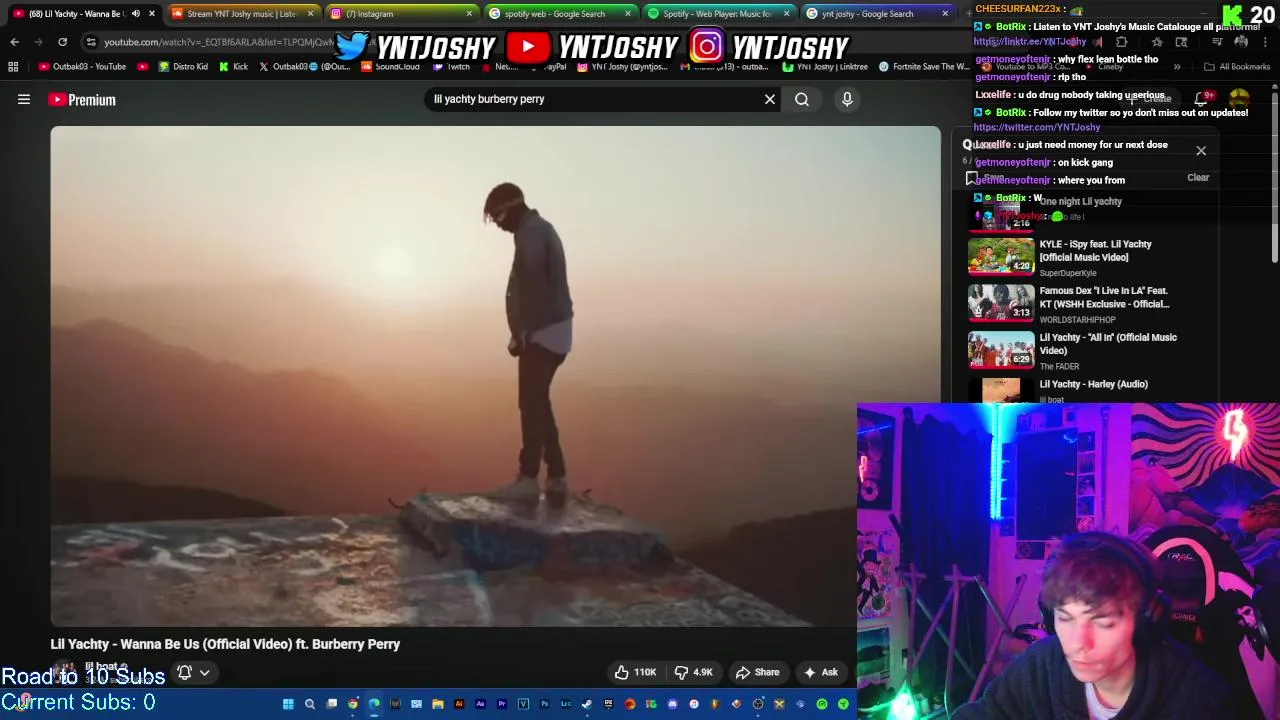This screenshot has width=1280, height=720.
Task: Launch Lightroom Classic from taskbar
Action: tap(565, 704)
